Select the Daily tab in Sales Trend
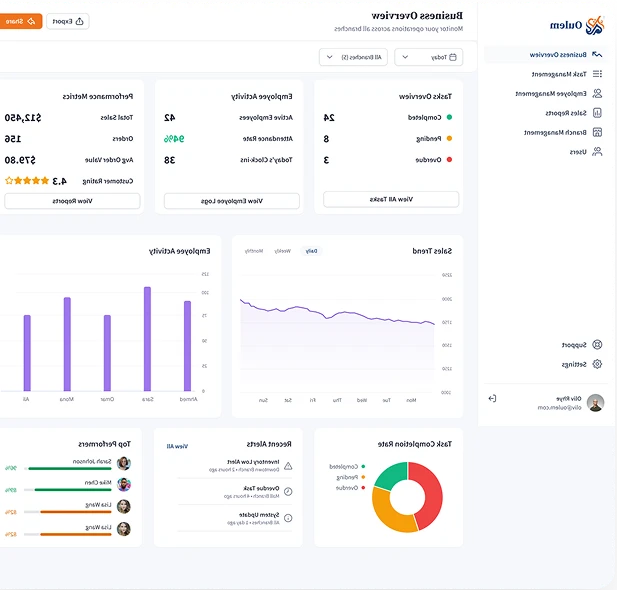 [312, 251]
